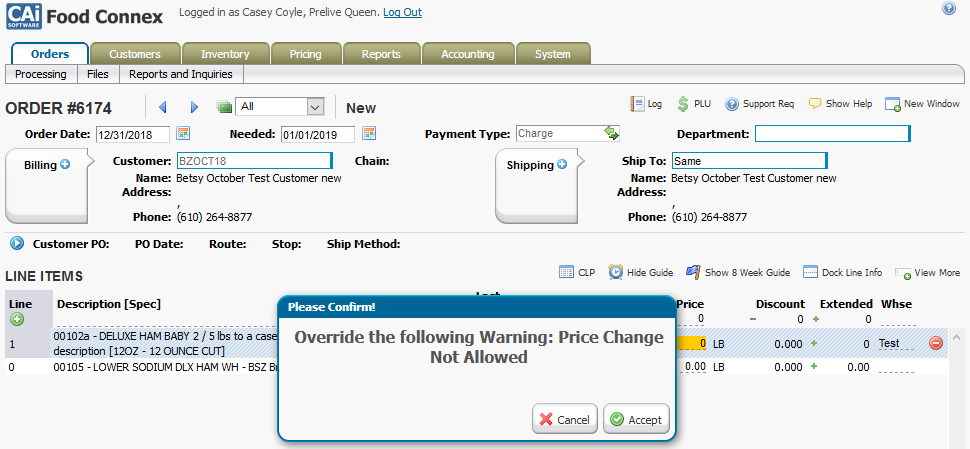Switch to Orders tab
This screenshot has width=970, height=449.
(x=50, y=54)
